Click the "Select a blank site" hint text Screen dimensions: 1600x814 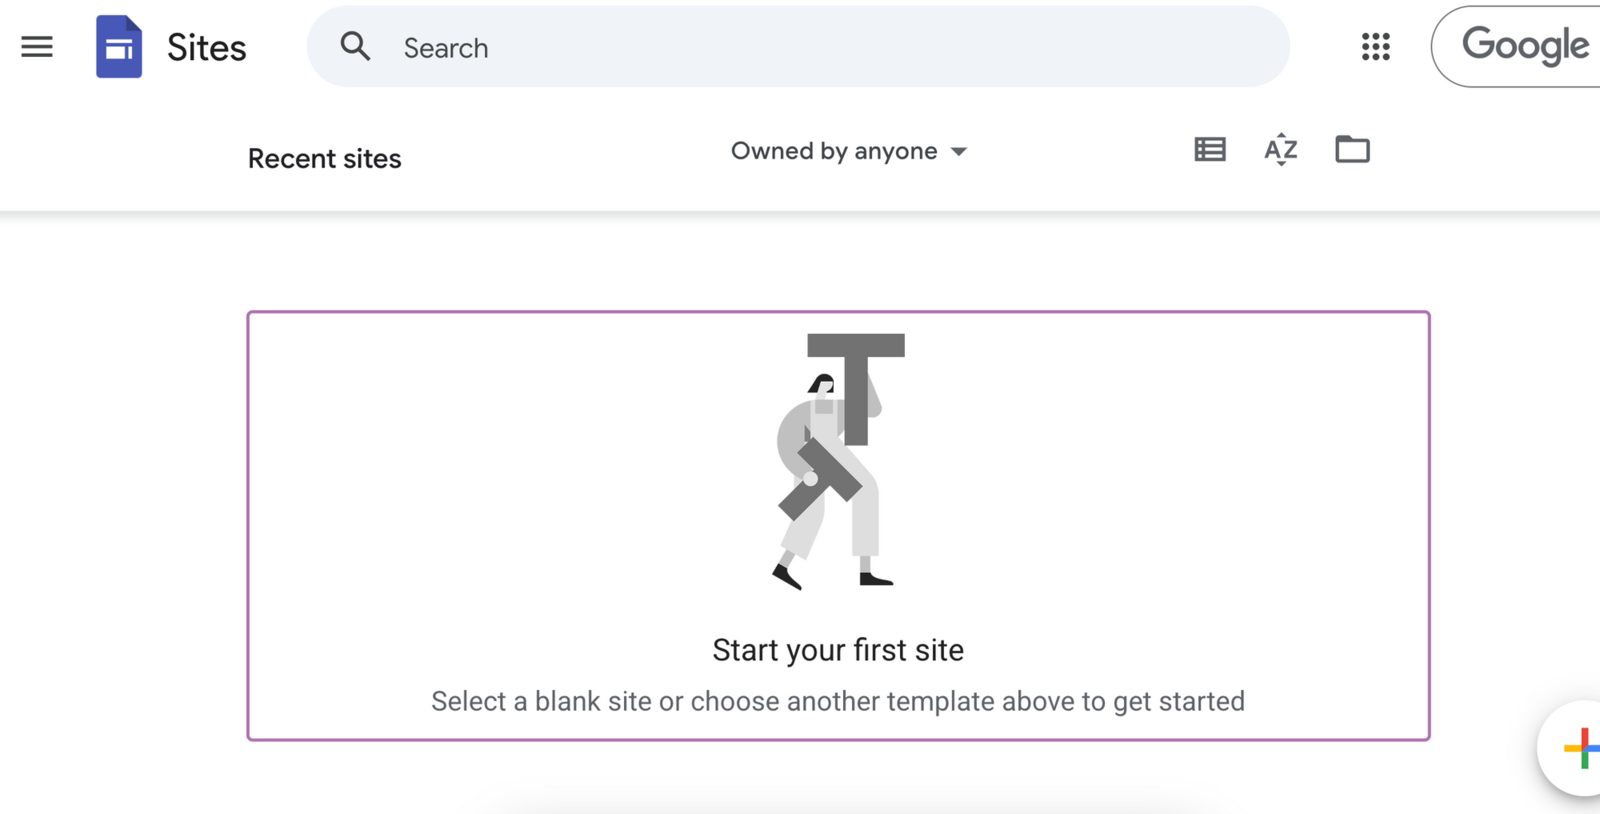[x=838, y=701]
